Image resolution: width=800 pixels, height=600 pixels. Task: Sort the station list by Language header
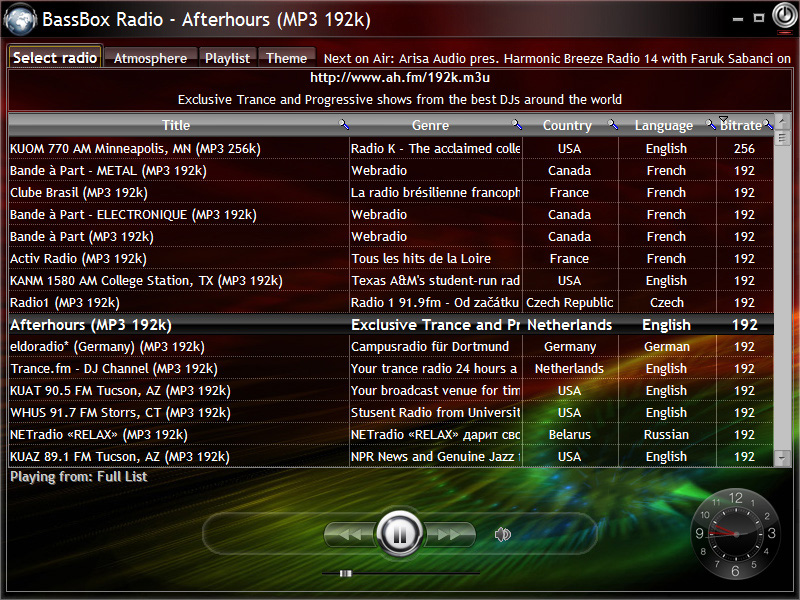[x=664, y=125]
